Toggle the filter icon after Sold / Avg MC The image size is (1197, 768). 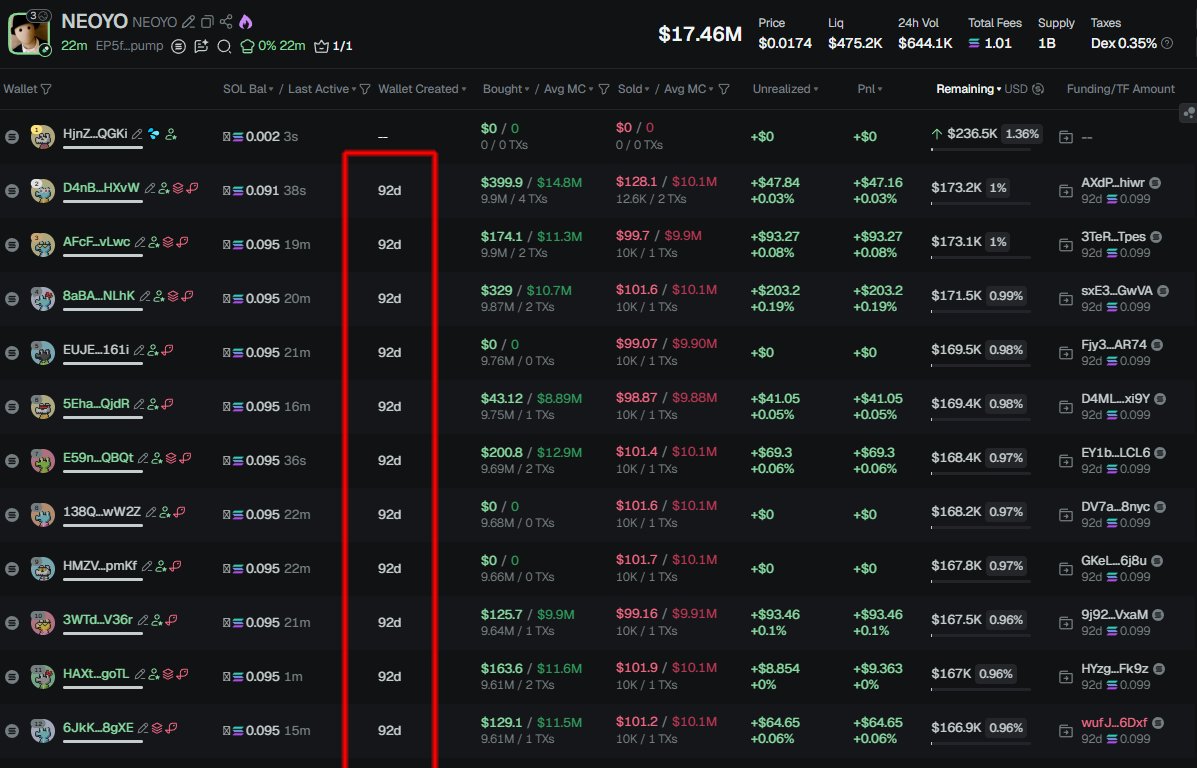tap(724, 89)
